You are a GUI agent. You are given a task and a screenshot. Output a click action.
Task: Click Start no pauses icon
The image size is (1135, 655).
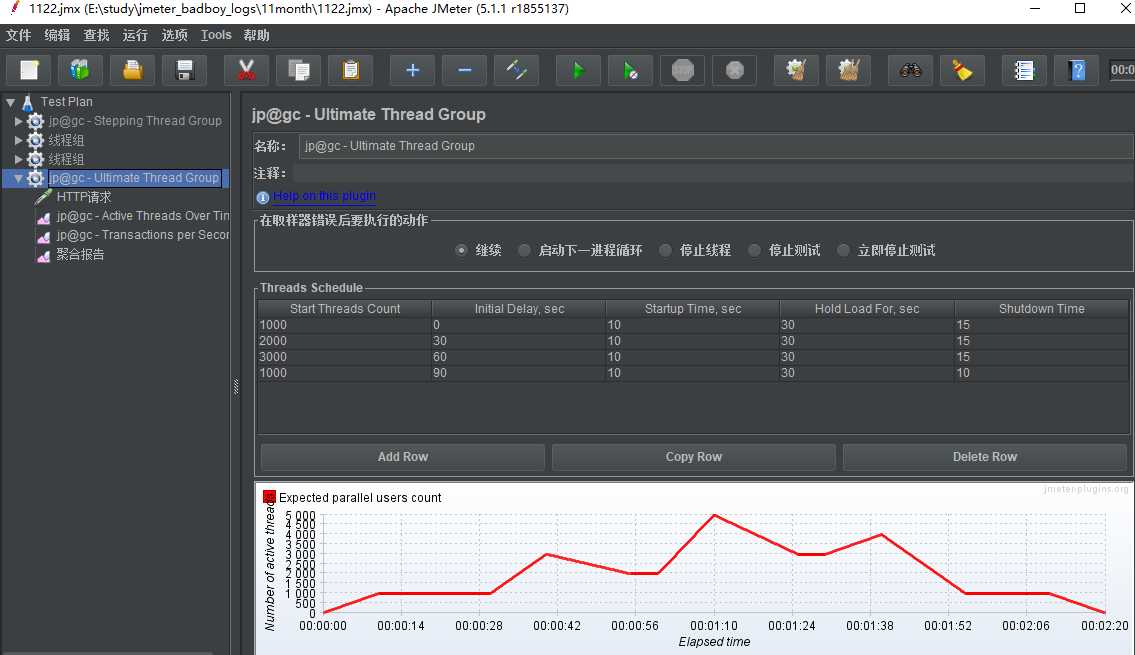(x=630, y=70)
